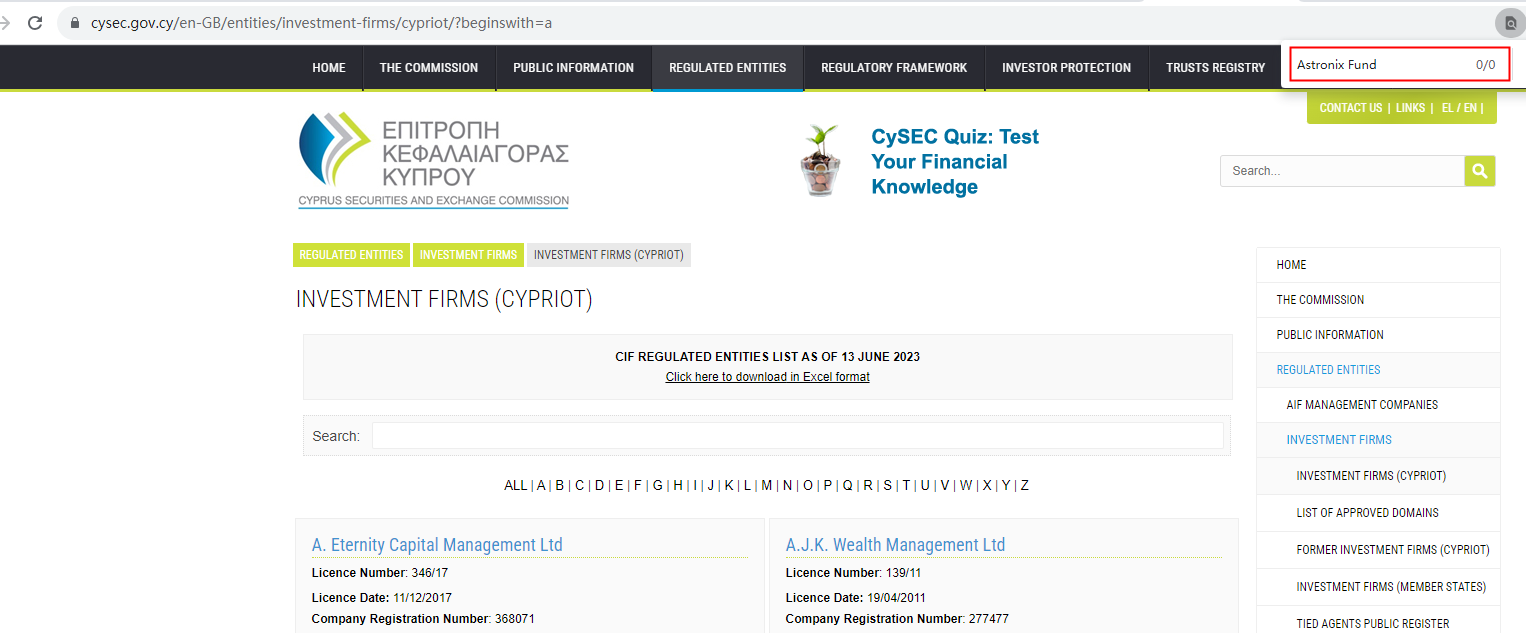The width and height of the screenshot is (1526, 633).
Task: Open REGULATORY FRAMEWORK top menu
Action: [x=894, y=68]
